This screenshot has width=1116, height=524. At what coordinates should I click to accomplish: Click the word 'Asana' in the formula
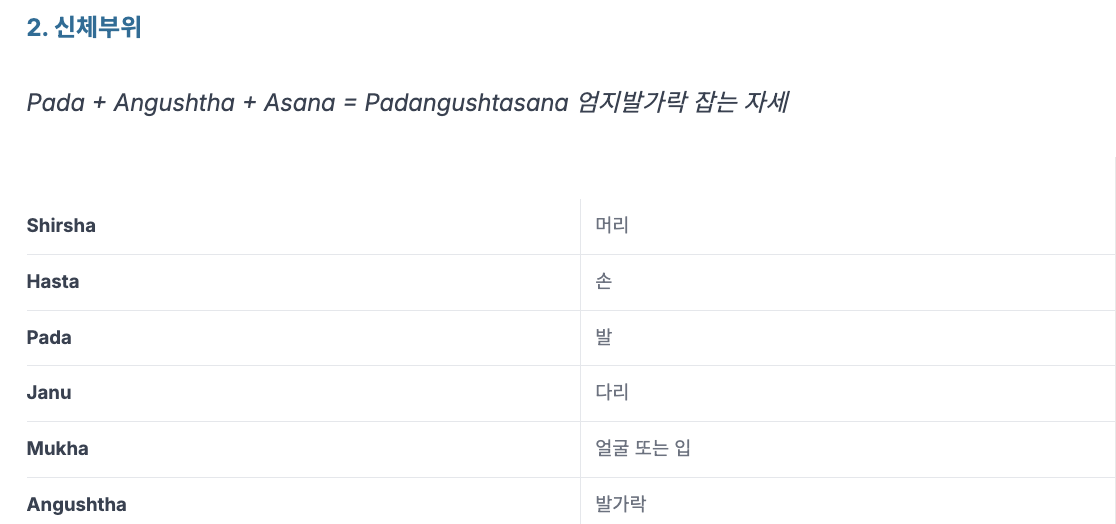click(299, 103)
